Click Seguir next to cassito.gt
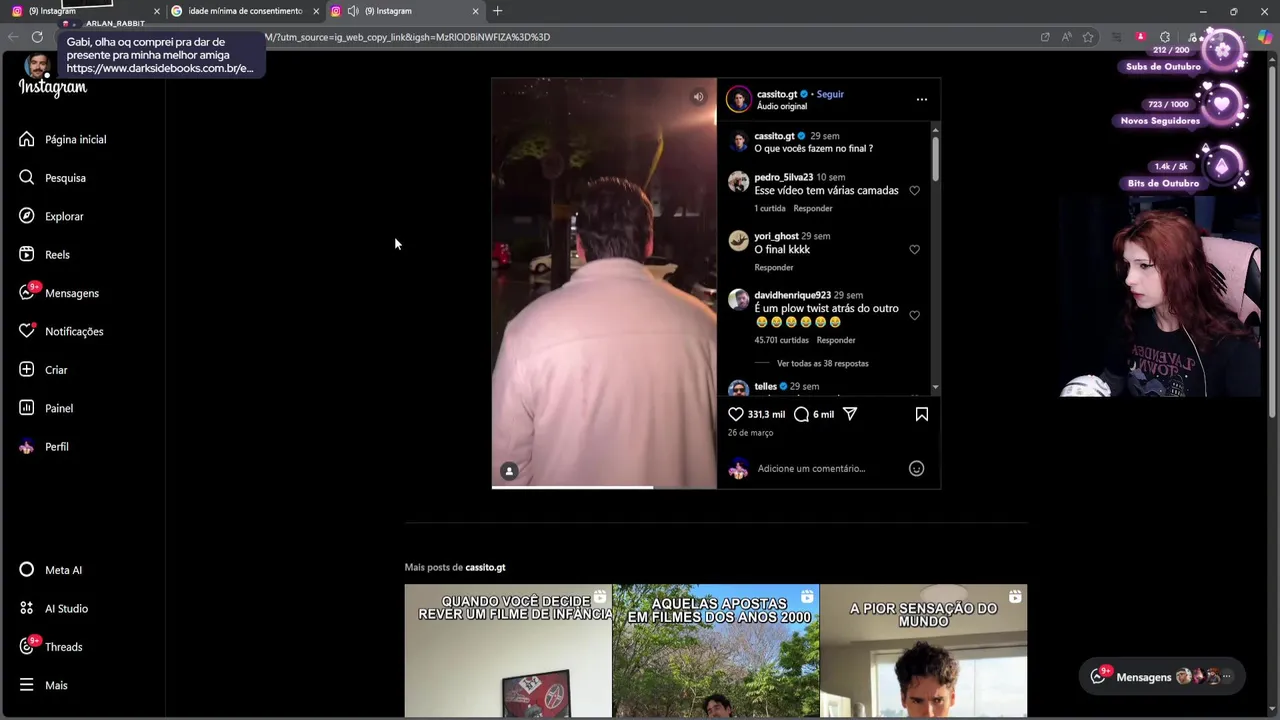Screen dimensions: 1280x720 pyautogui.click(x=830, y=94)
